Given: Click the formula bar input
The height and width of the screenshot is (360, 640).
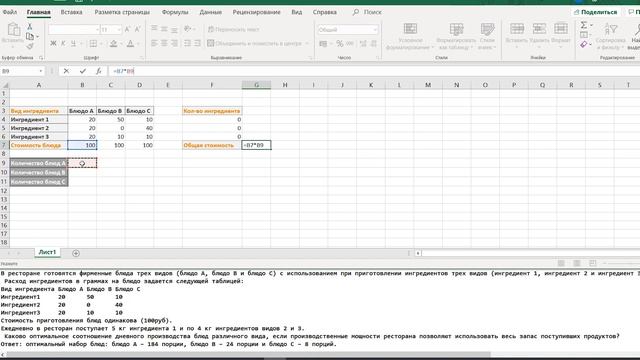Looking at the screenshot, I should click(373, 71).
